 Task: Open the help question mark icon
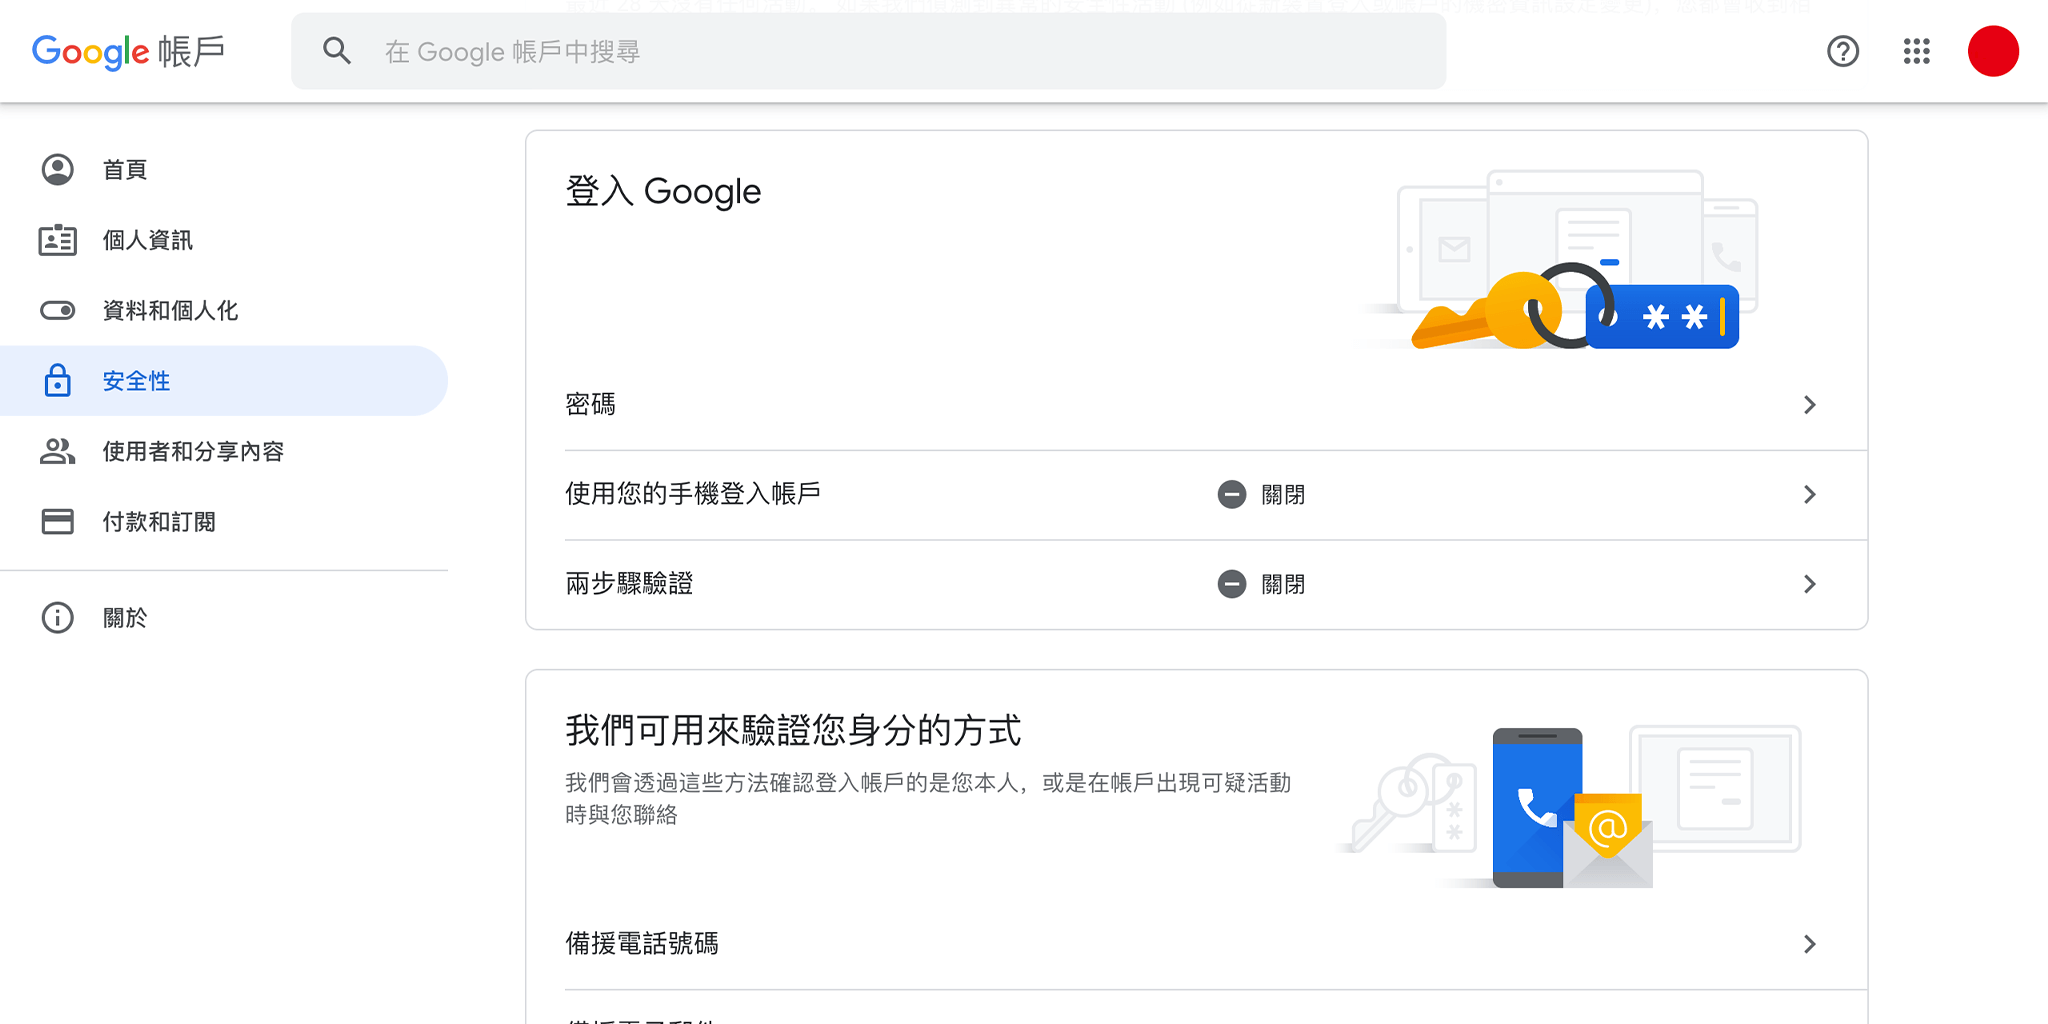click(x=1843, y=51)
